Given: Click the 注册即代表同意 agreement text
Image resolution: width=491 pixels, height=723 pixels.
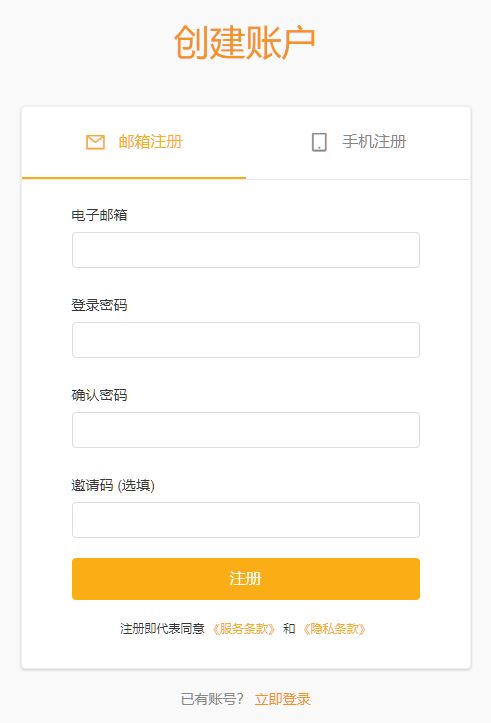Looking at the screenshot, I should click(162, 628).
